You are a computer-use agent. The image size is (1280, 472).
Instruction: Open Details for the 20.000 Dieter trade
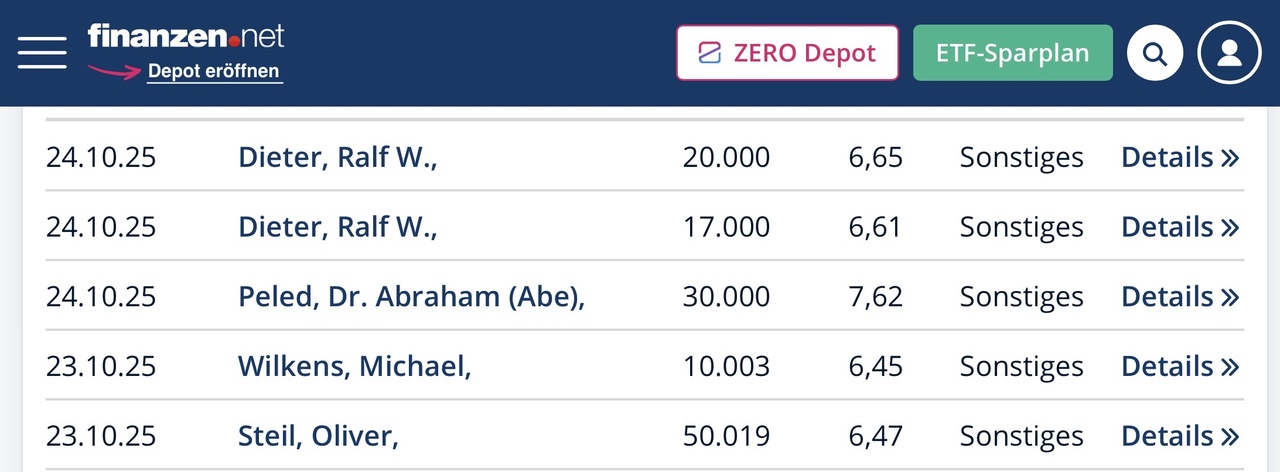click(x=1179, y=157)
